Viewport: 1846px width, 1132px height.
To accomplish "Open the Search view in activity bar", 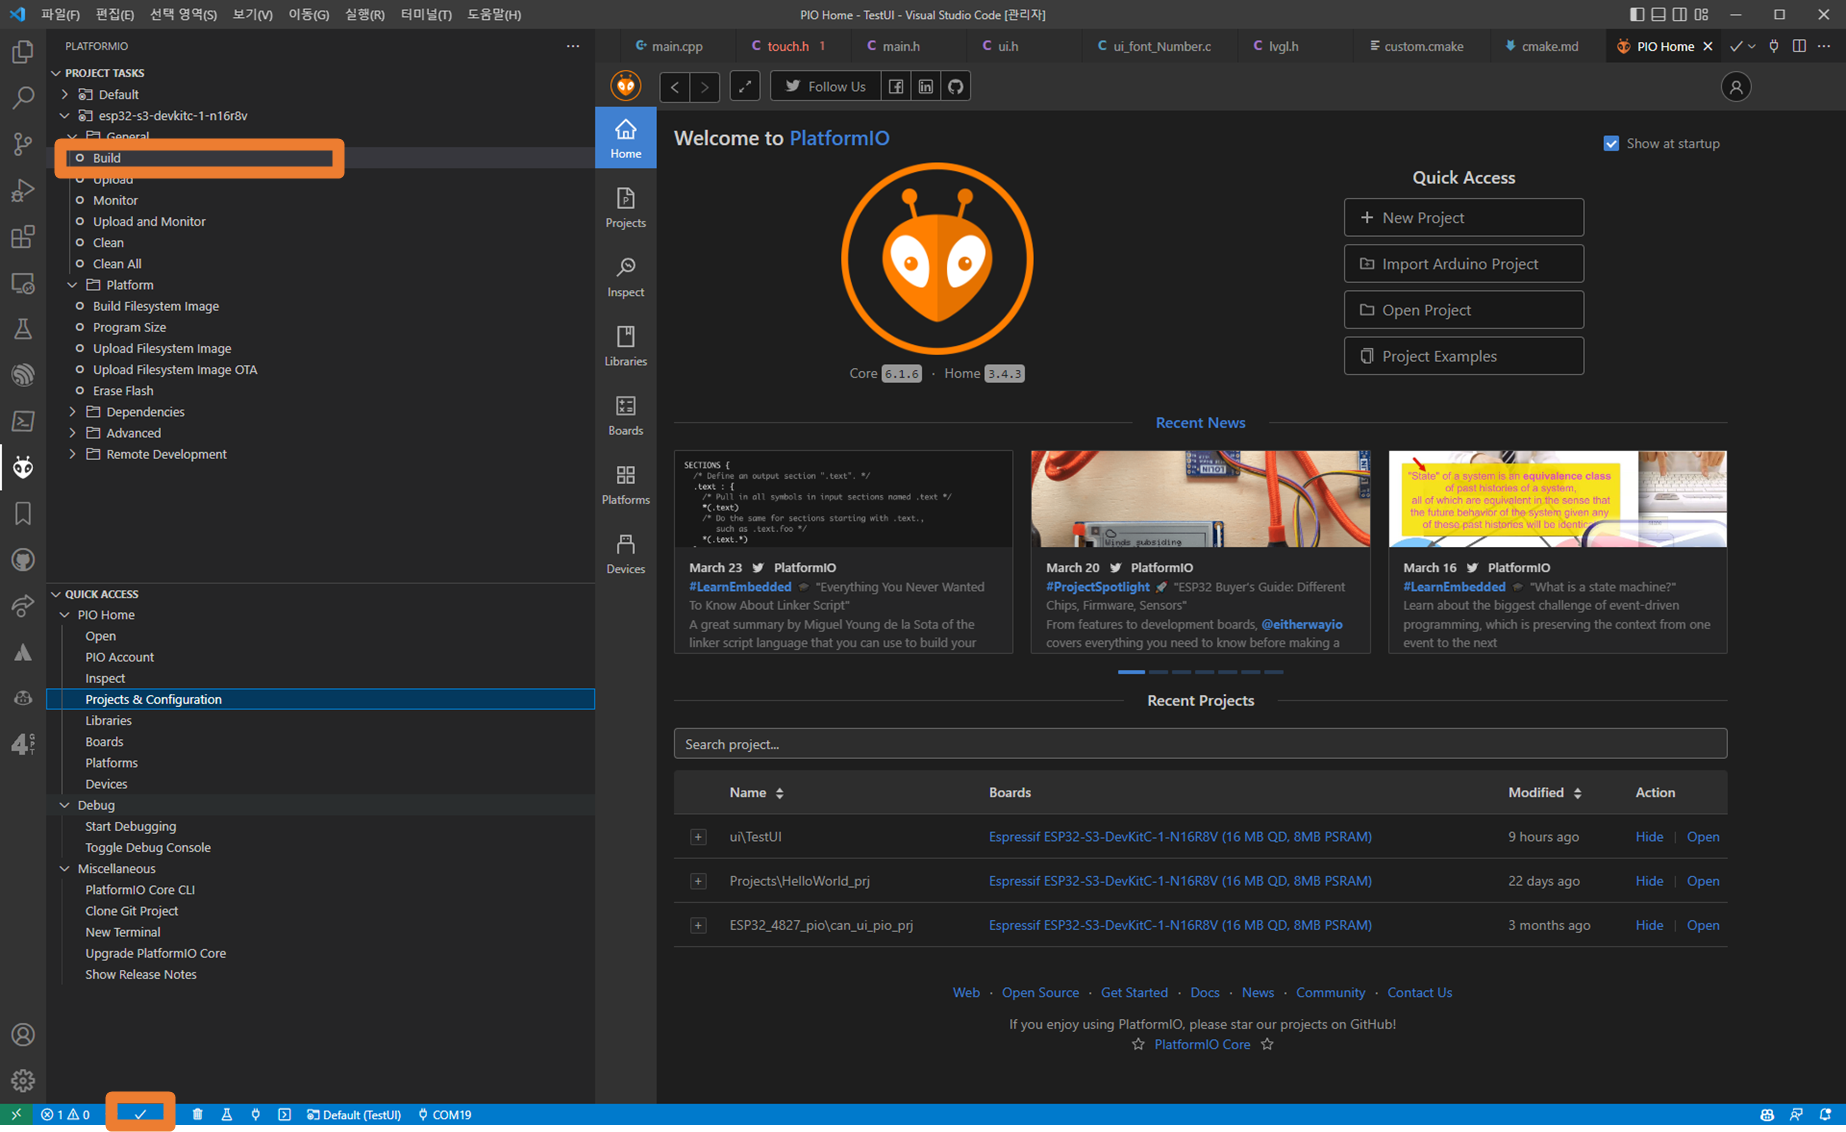I will (x=22, y=98).
